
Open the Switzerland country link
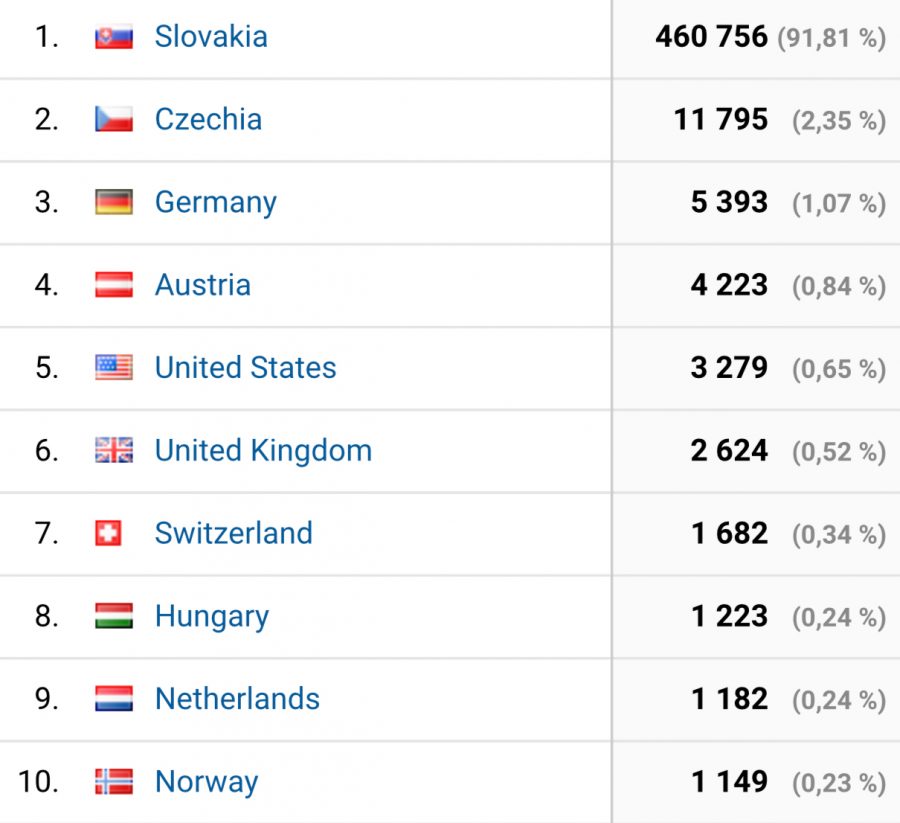[x=234, y=533]
